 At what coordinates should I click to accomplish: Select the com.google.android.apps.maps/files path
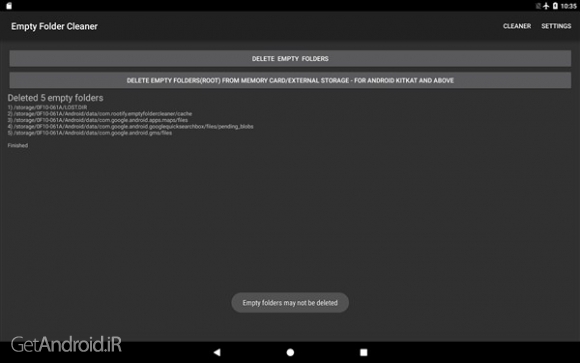click(98, 120)
